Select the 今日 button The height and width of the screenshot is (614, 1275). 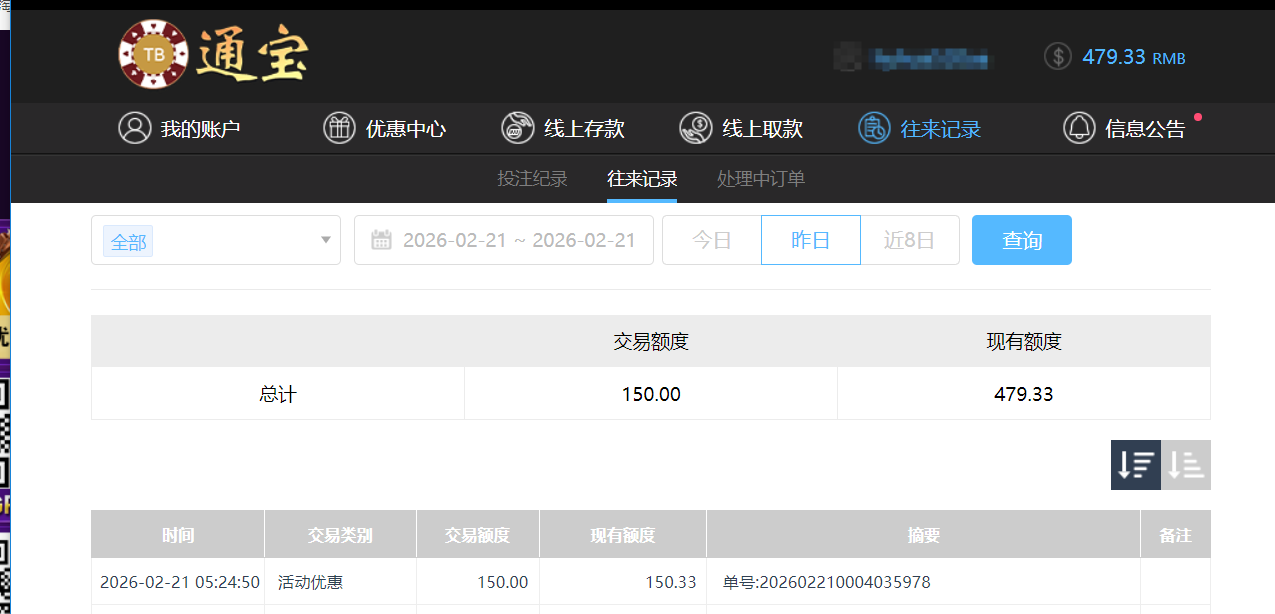[x=711, y=239]
